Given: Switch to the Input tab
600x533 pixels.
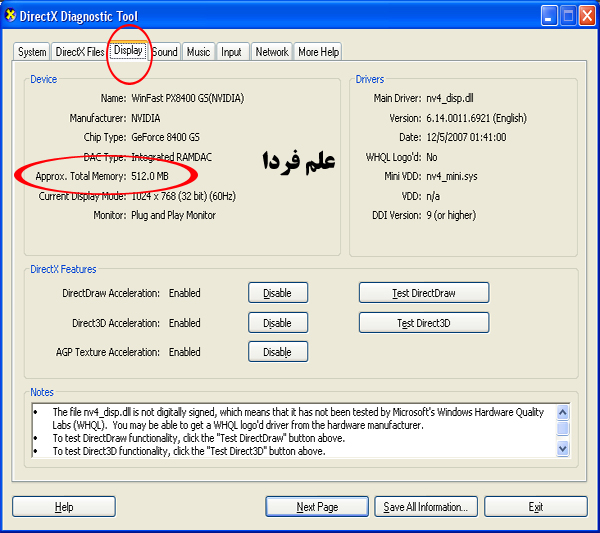Looking at the screenshot, I should 232,52.
